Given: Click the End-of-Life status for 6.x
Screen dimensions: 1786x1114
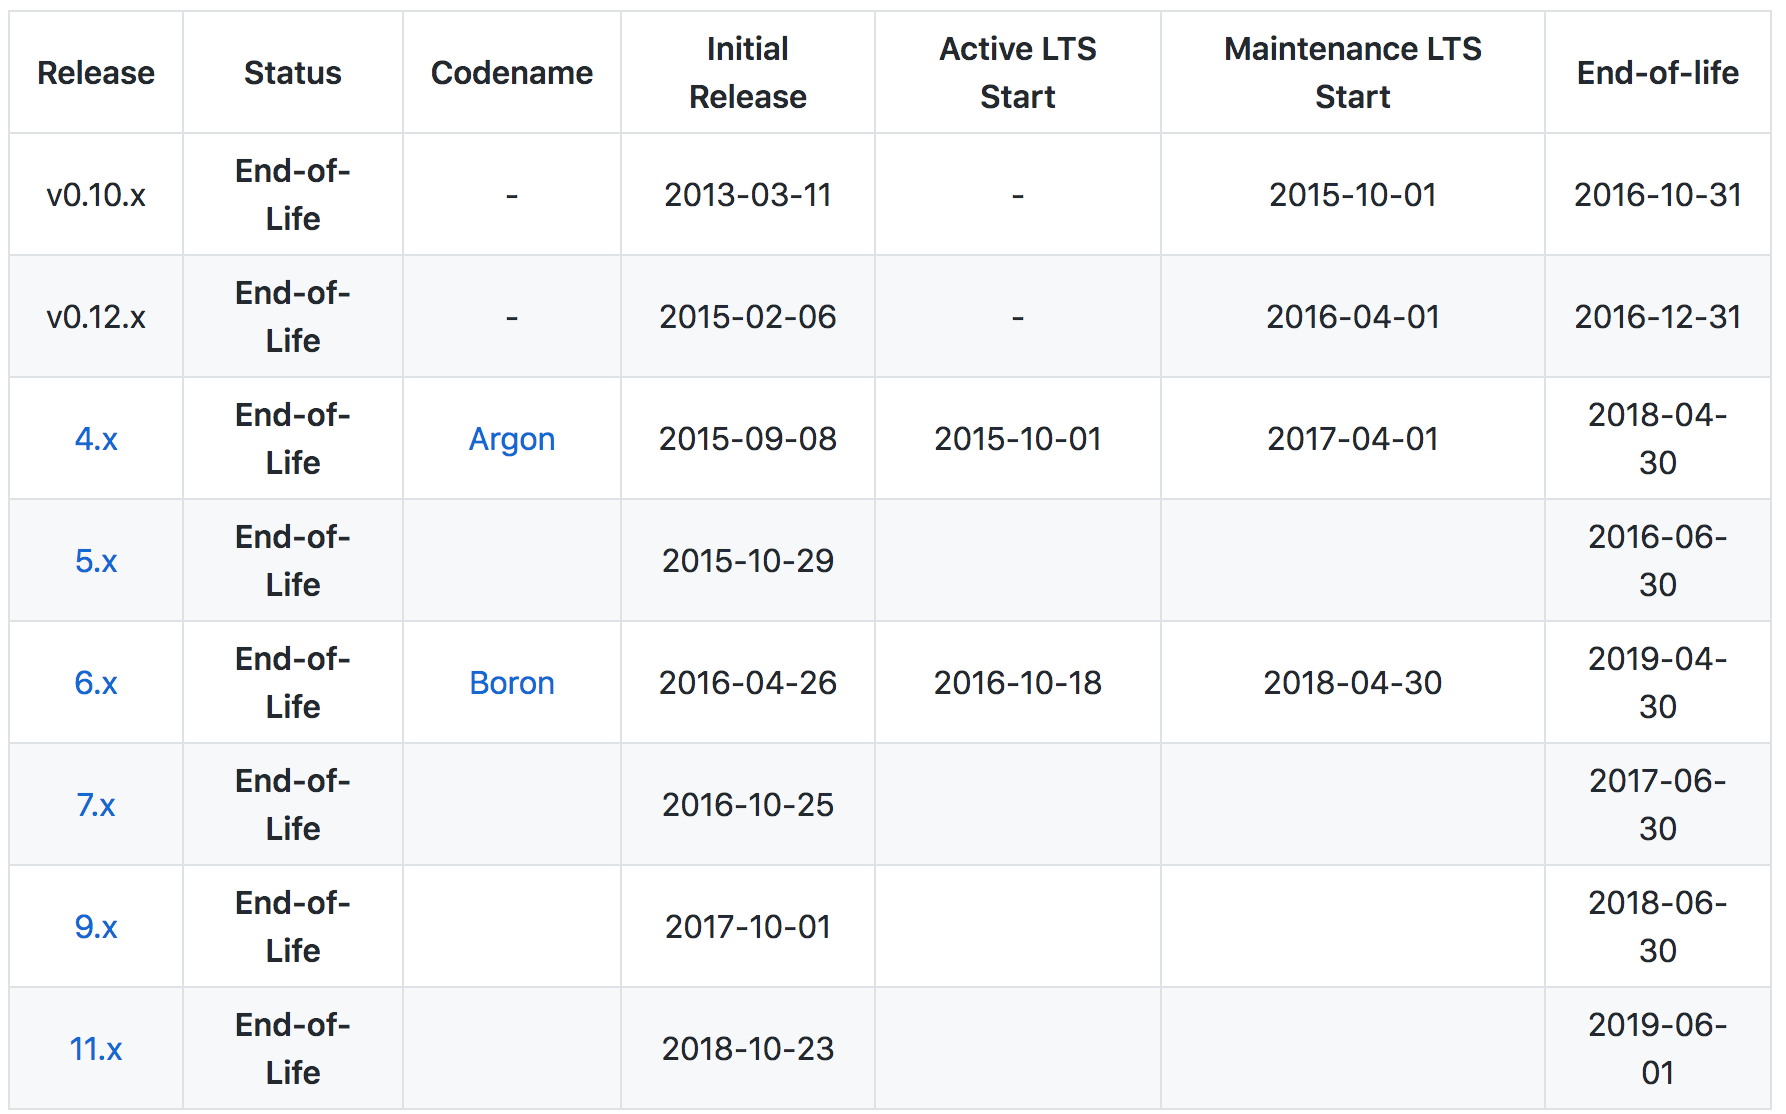Looking at the screenshot, I should [x=292, y=682].
